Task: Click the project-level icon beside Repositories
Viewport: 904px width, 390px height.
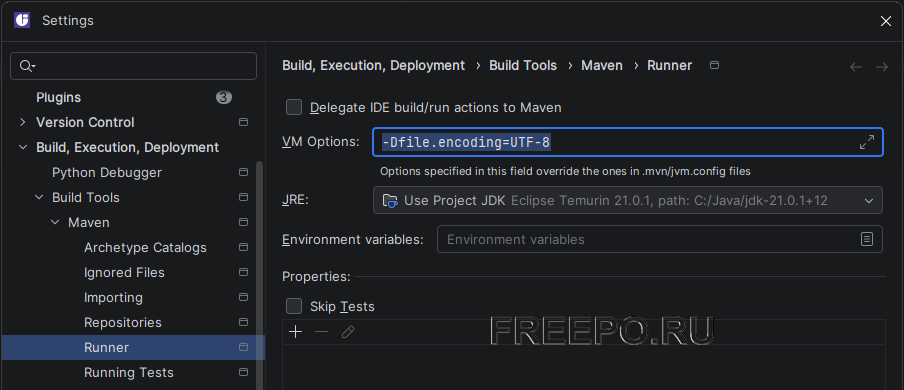Action: [243, 322]
